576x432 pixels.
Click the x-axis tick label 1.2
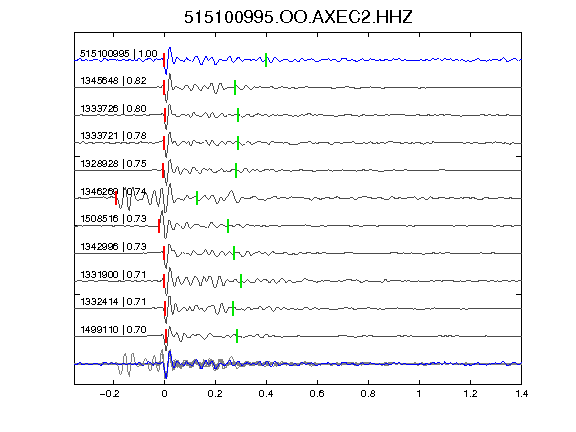(470, 394)
